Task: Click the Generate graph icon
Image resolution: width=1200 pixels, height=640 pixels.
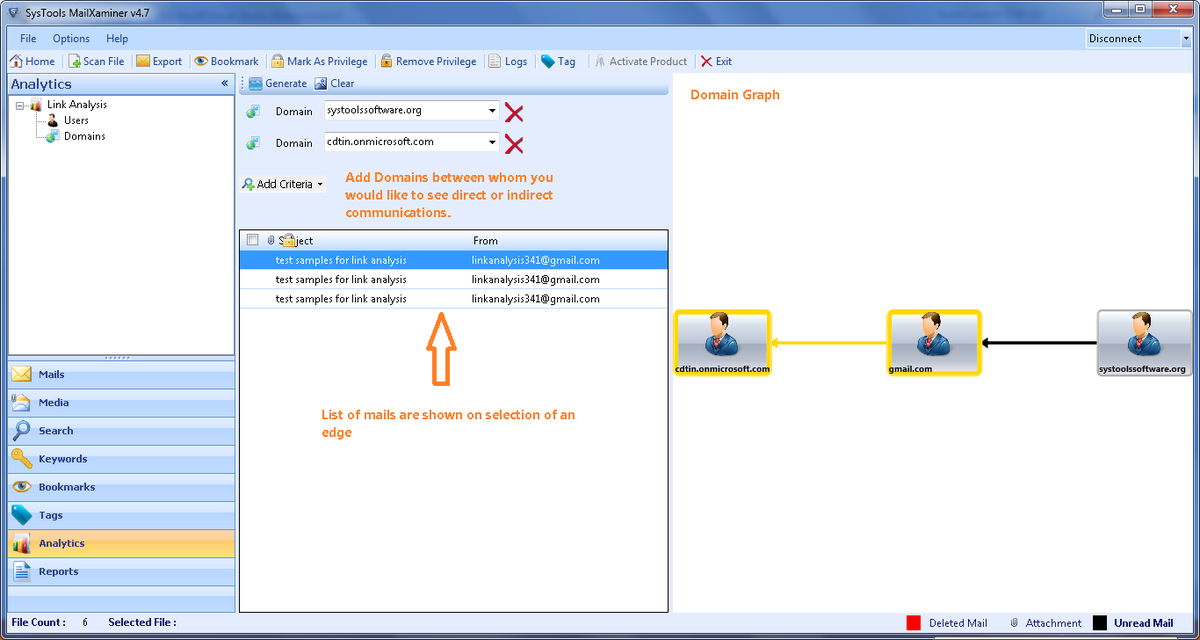Action: point(254,83)
